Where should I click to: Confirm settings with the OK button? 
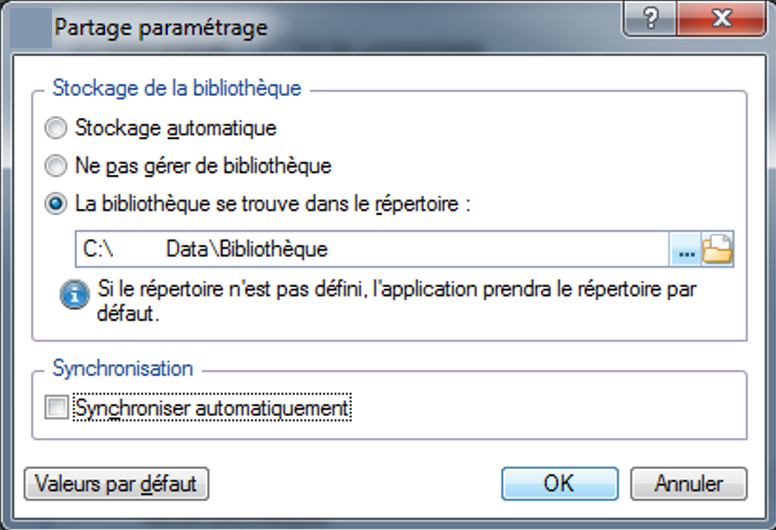560,483
